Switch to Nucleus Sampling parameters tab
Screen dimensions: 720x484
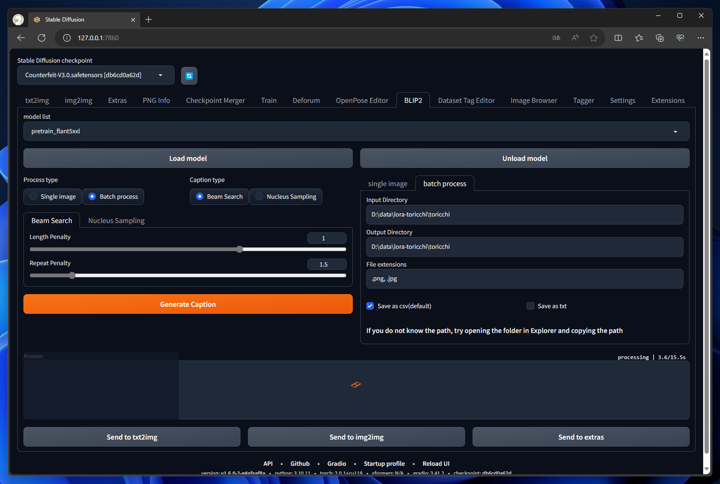tap(116, 220)
